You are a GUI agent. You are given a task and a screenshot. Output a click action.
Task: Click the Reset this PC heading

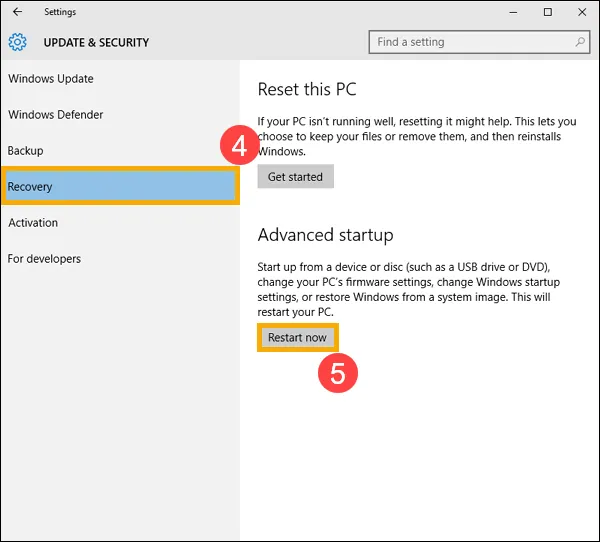point(307,90)
